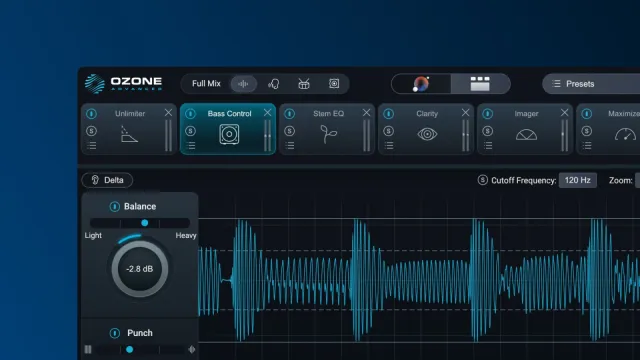Select the Clarity module
The height and width of the screenshot is (360, 640).
(x=426, y=129)
